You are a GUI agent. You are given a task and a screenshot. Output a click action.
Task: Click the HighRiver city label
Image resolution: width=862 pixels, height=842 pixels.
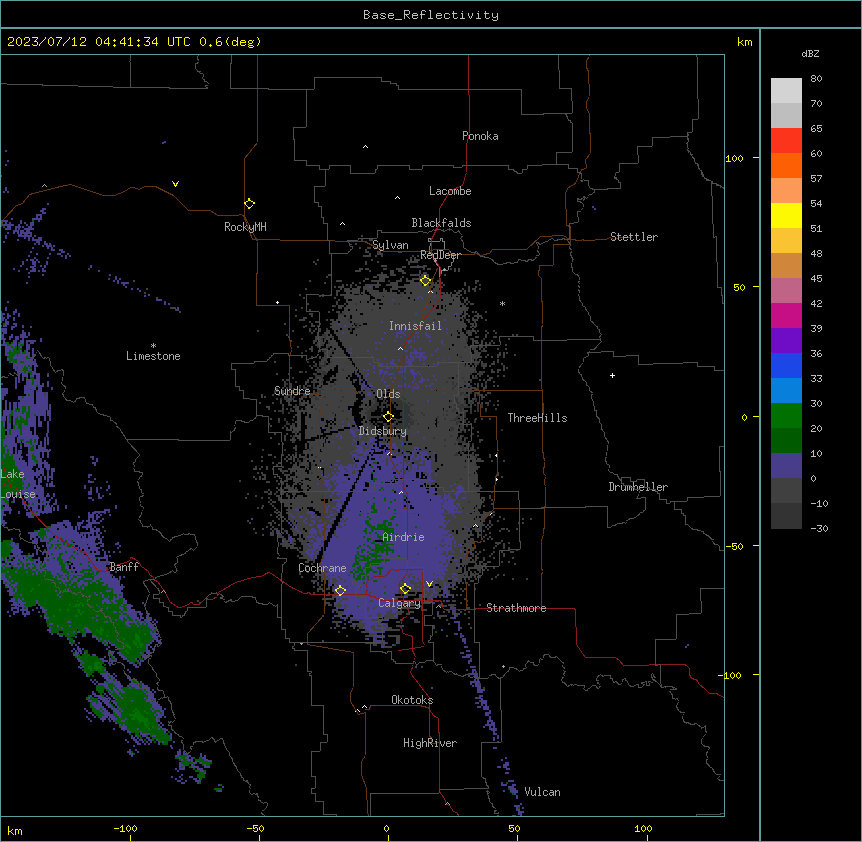click(x=429, y=743)
